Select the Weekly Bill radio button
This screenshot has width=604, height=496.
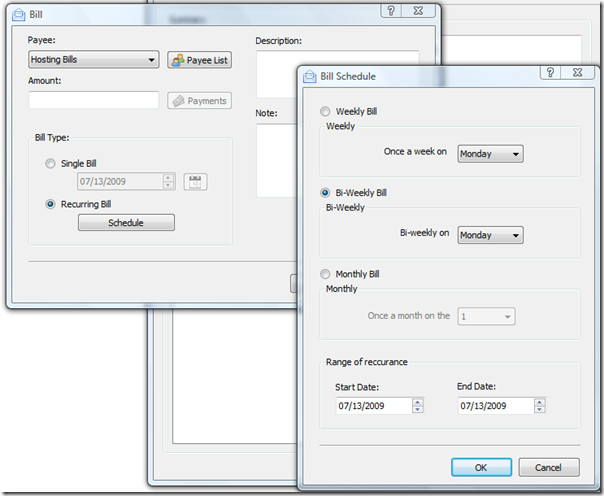point(325,112)
